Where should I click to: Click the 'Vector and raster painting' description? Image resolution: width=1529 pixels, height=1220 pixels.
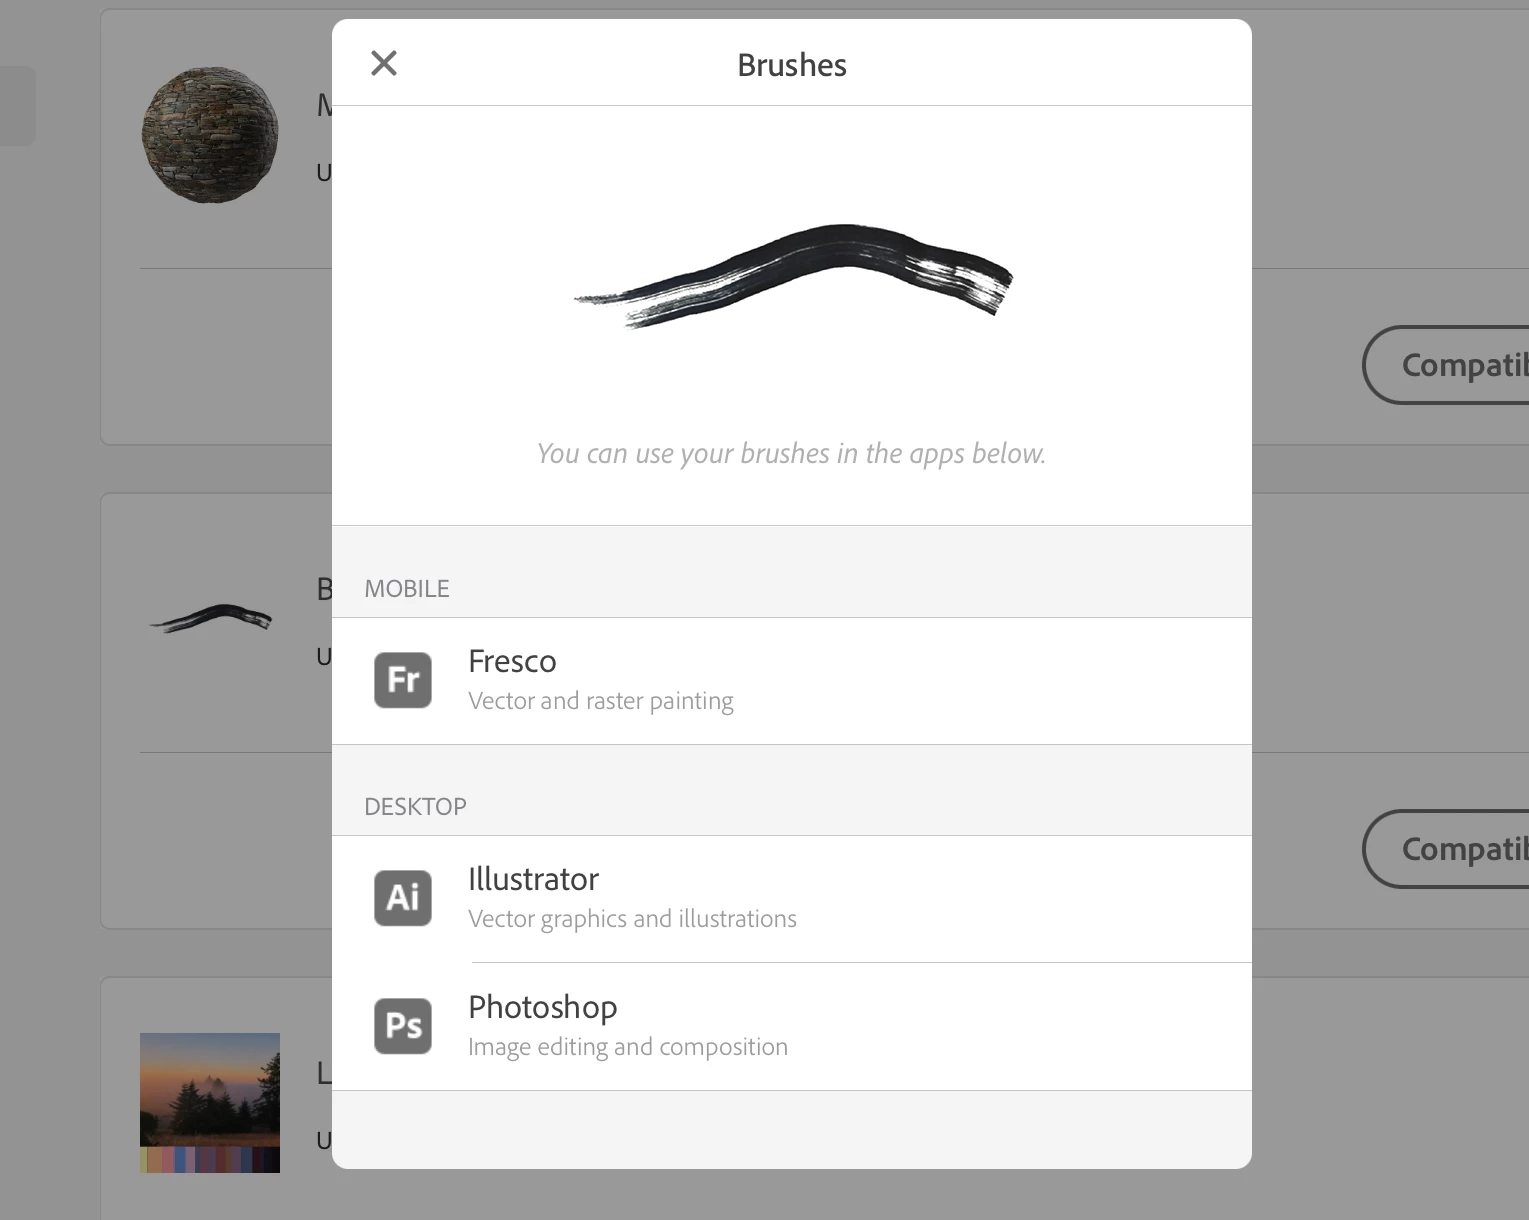coord(601,701)
